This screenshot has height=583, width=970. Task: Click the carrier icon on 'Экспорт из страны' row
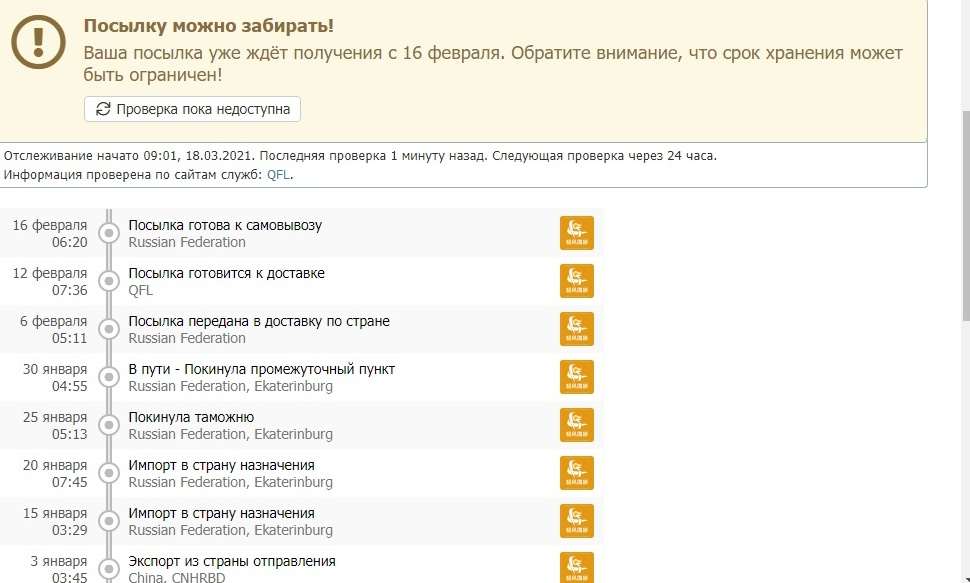coord(577,566)
